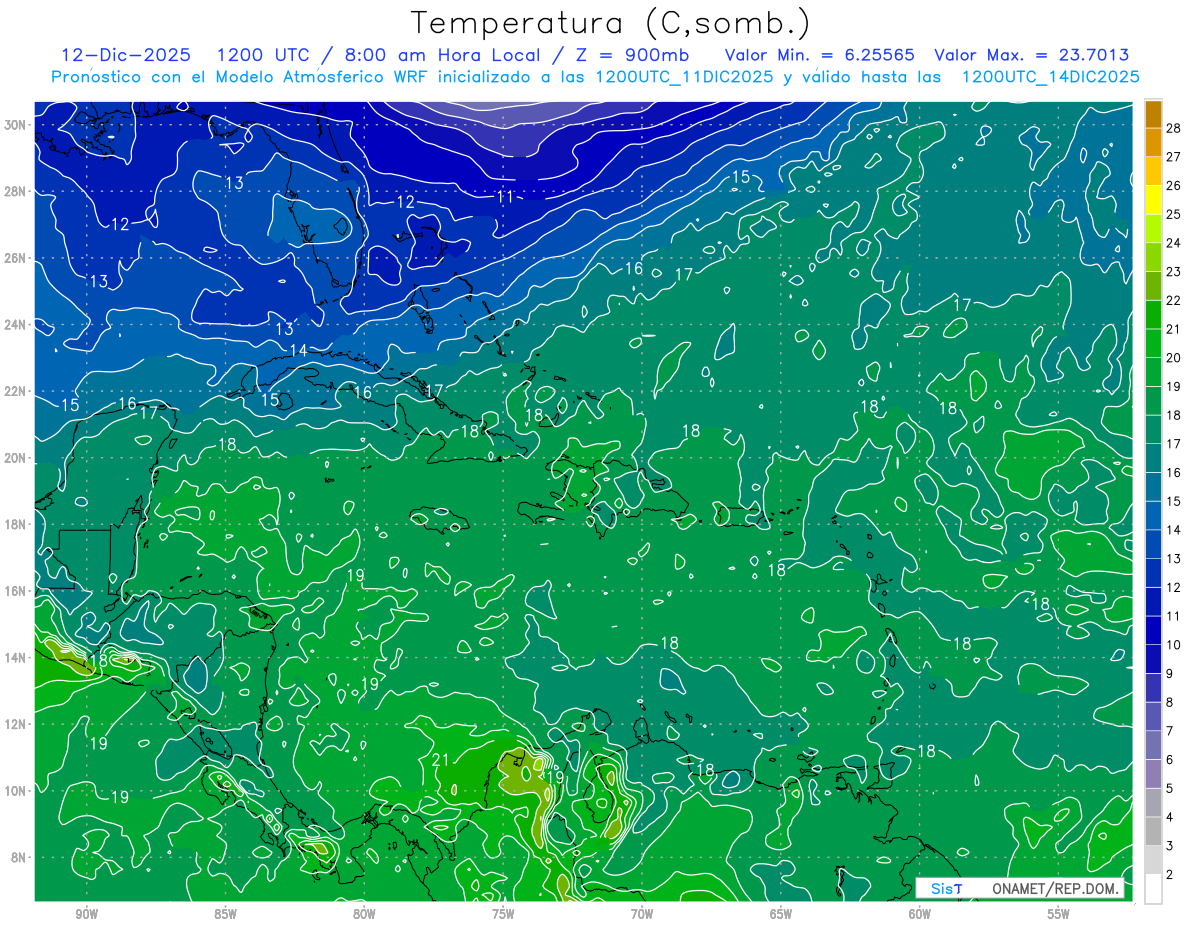Select the "85W" longitude label
The height and width of the screenshot is (927, 1200).
(x=225, y=914)
